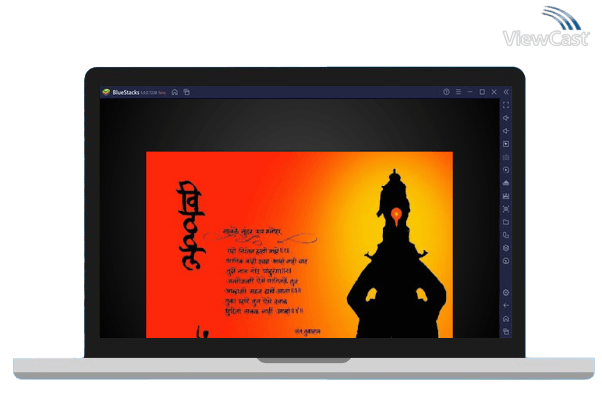Image resolution: width=602 pixels, height=414 pixels.
Task: Toggle full screen mode in the sidebar
Action: (x=506, y=105)
